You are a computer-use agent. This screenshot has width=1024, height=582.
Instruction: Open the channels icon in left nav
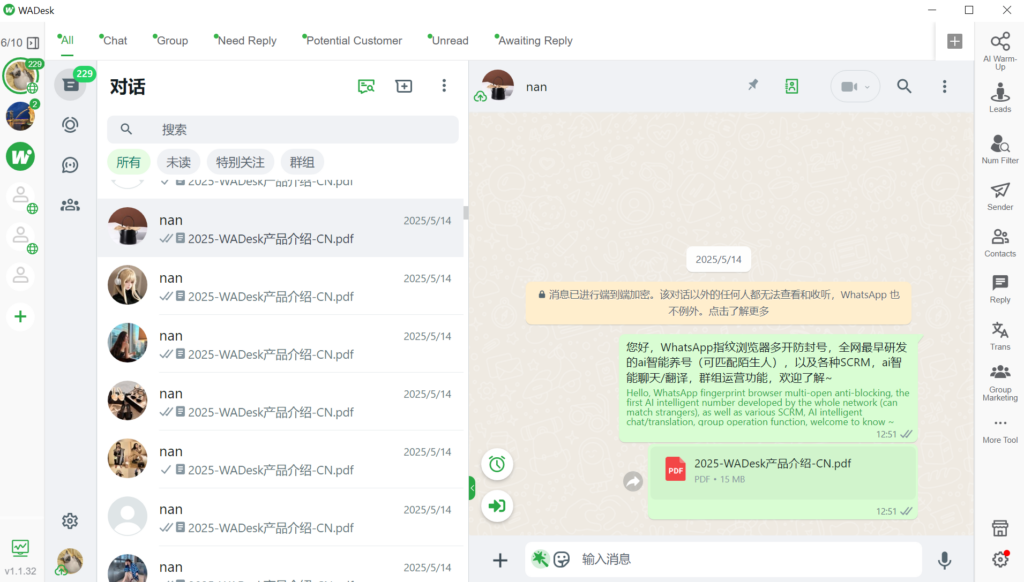click(70, 165)
